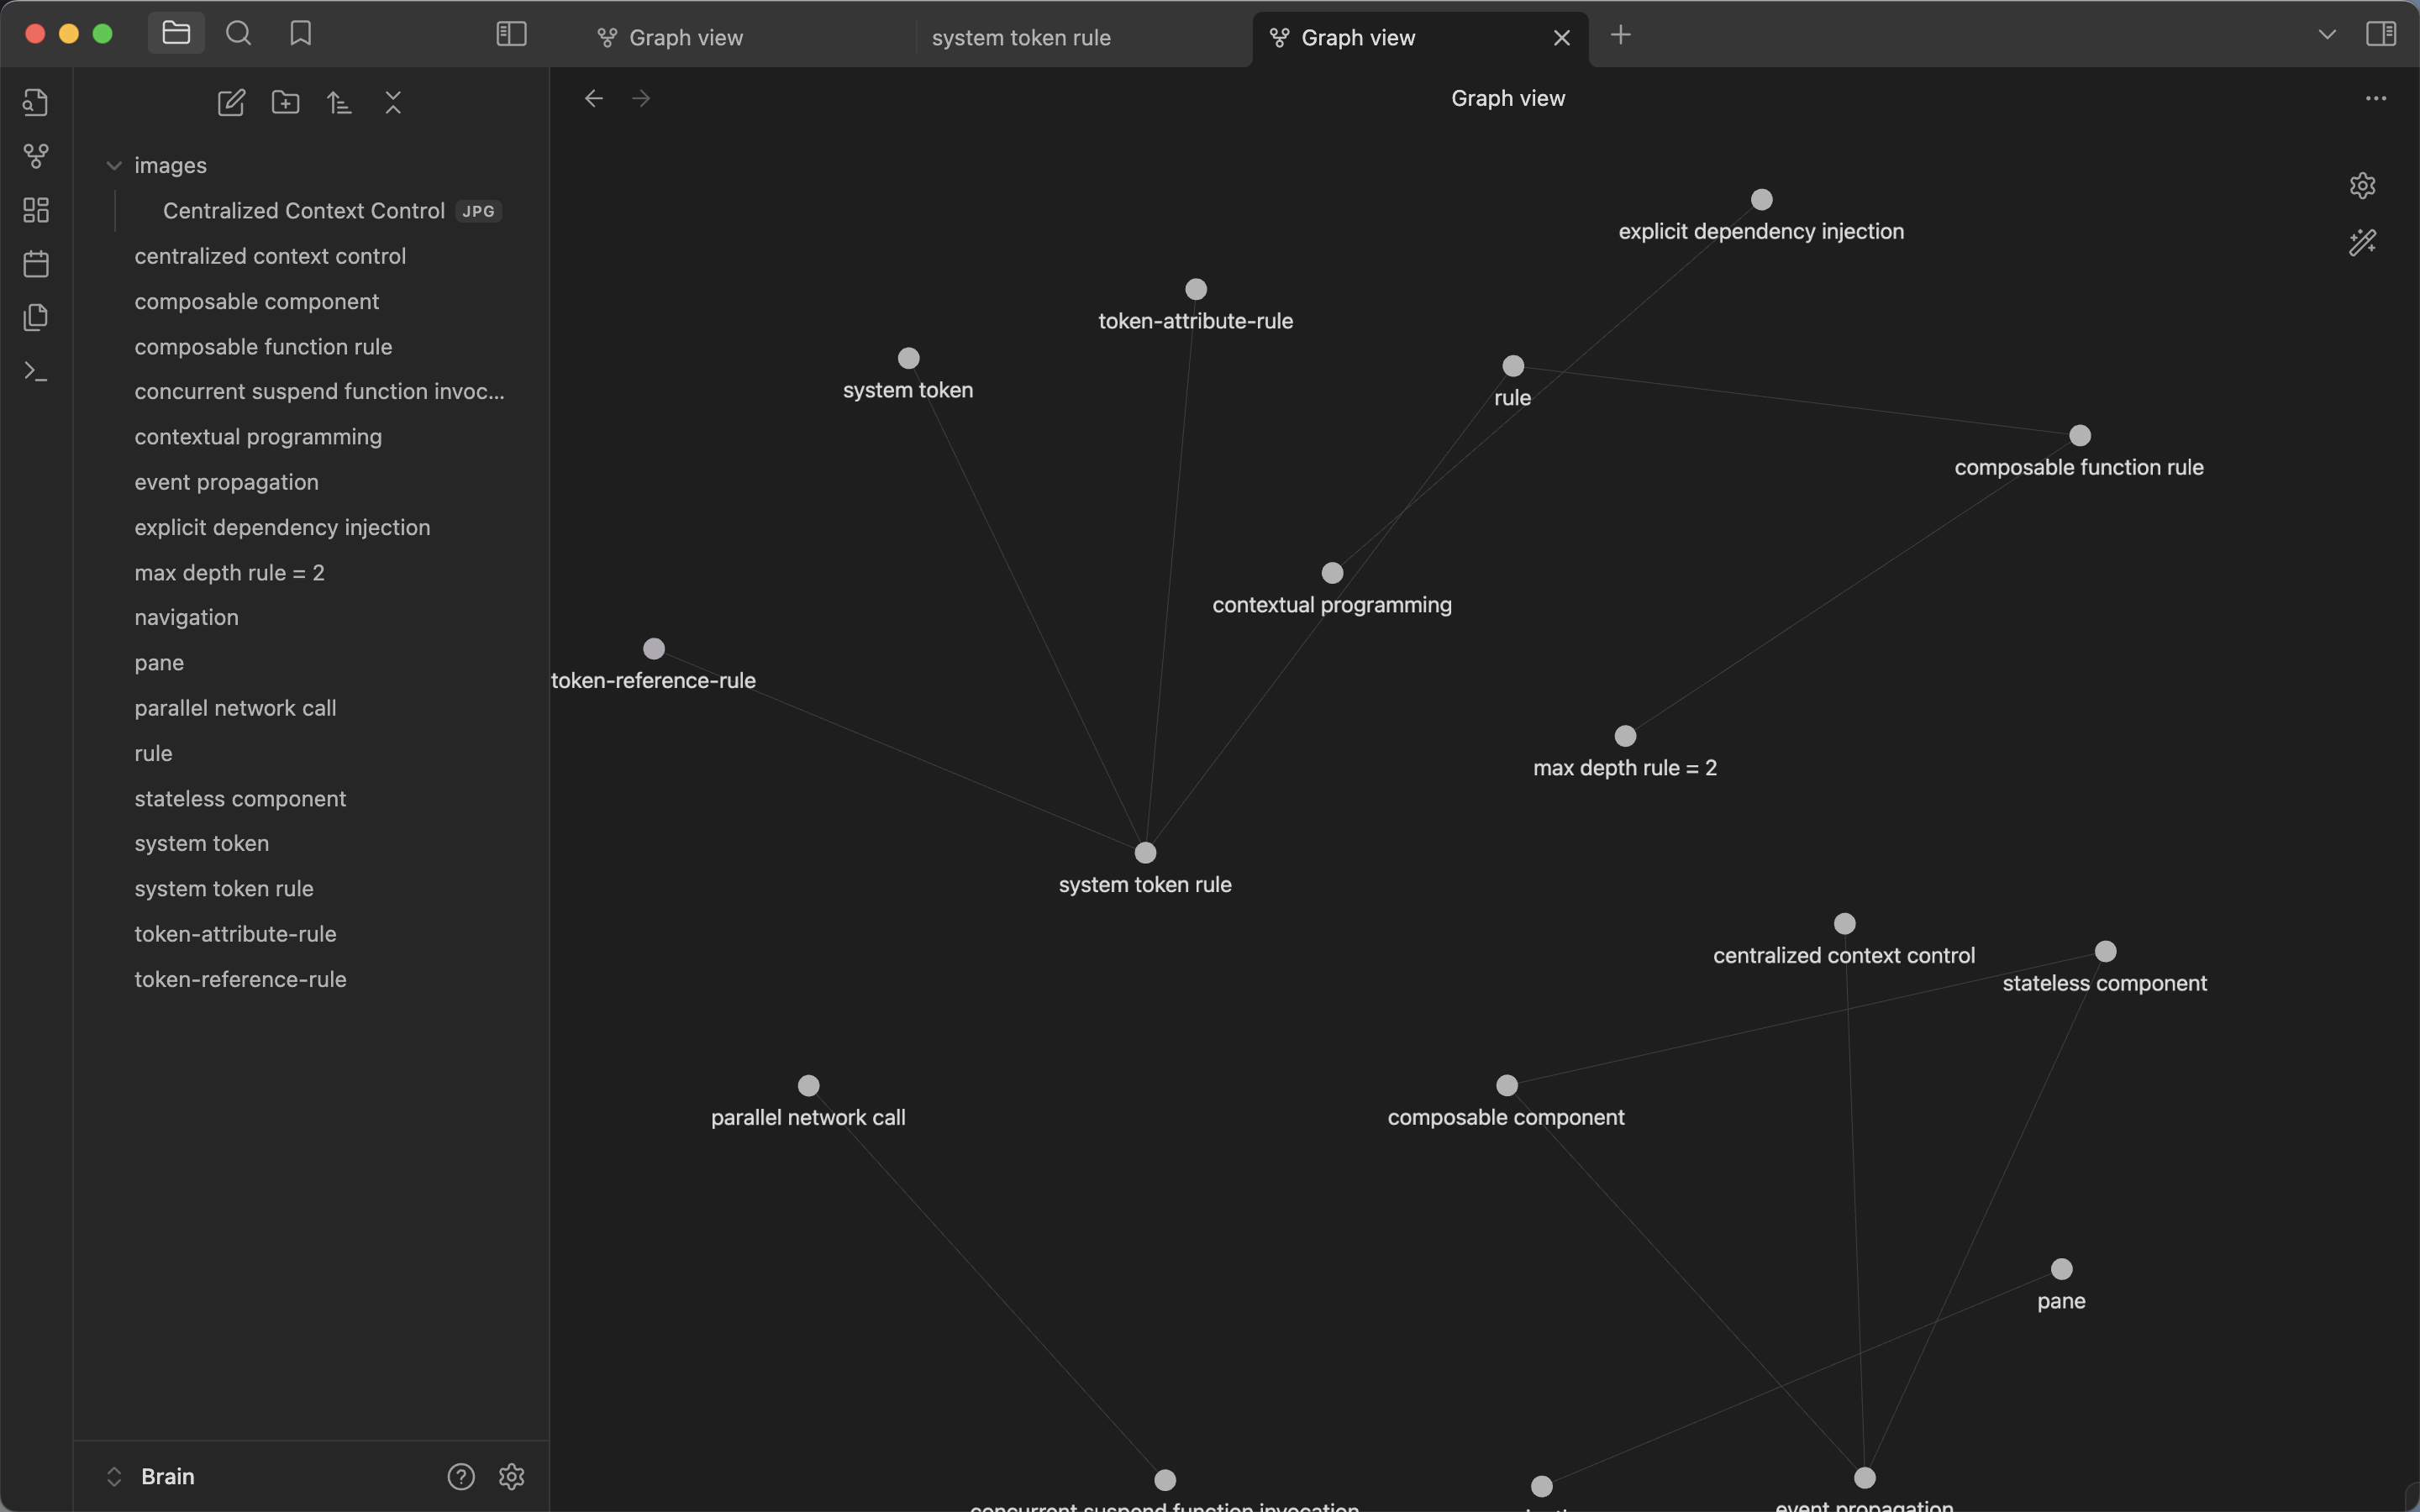
Task: Navigate forward arrow in graph pane
Action: (642, 98)
